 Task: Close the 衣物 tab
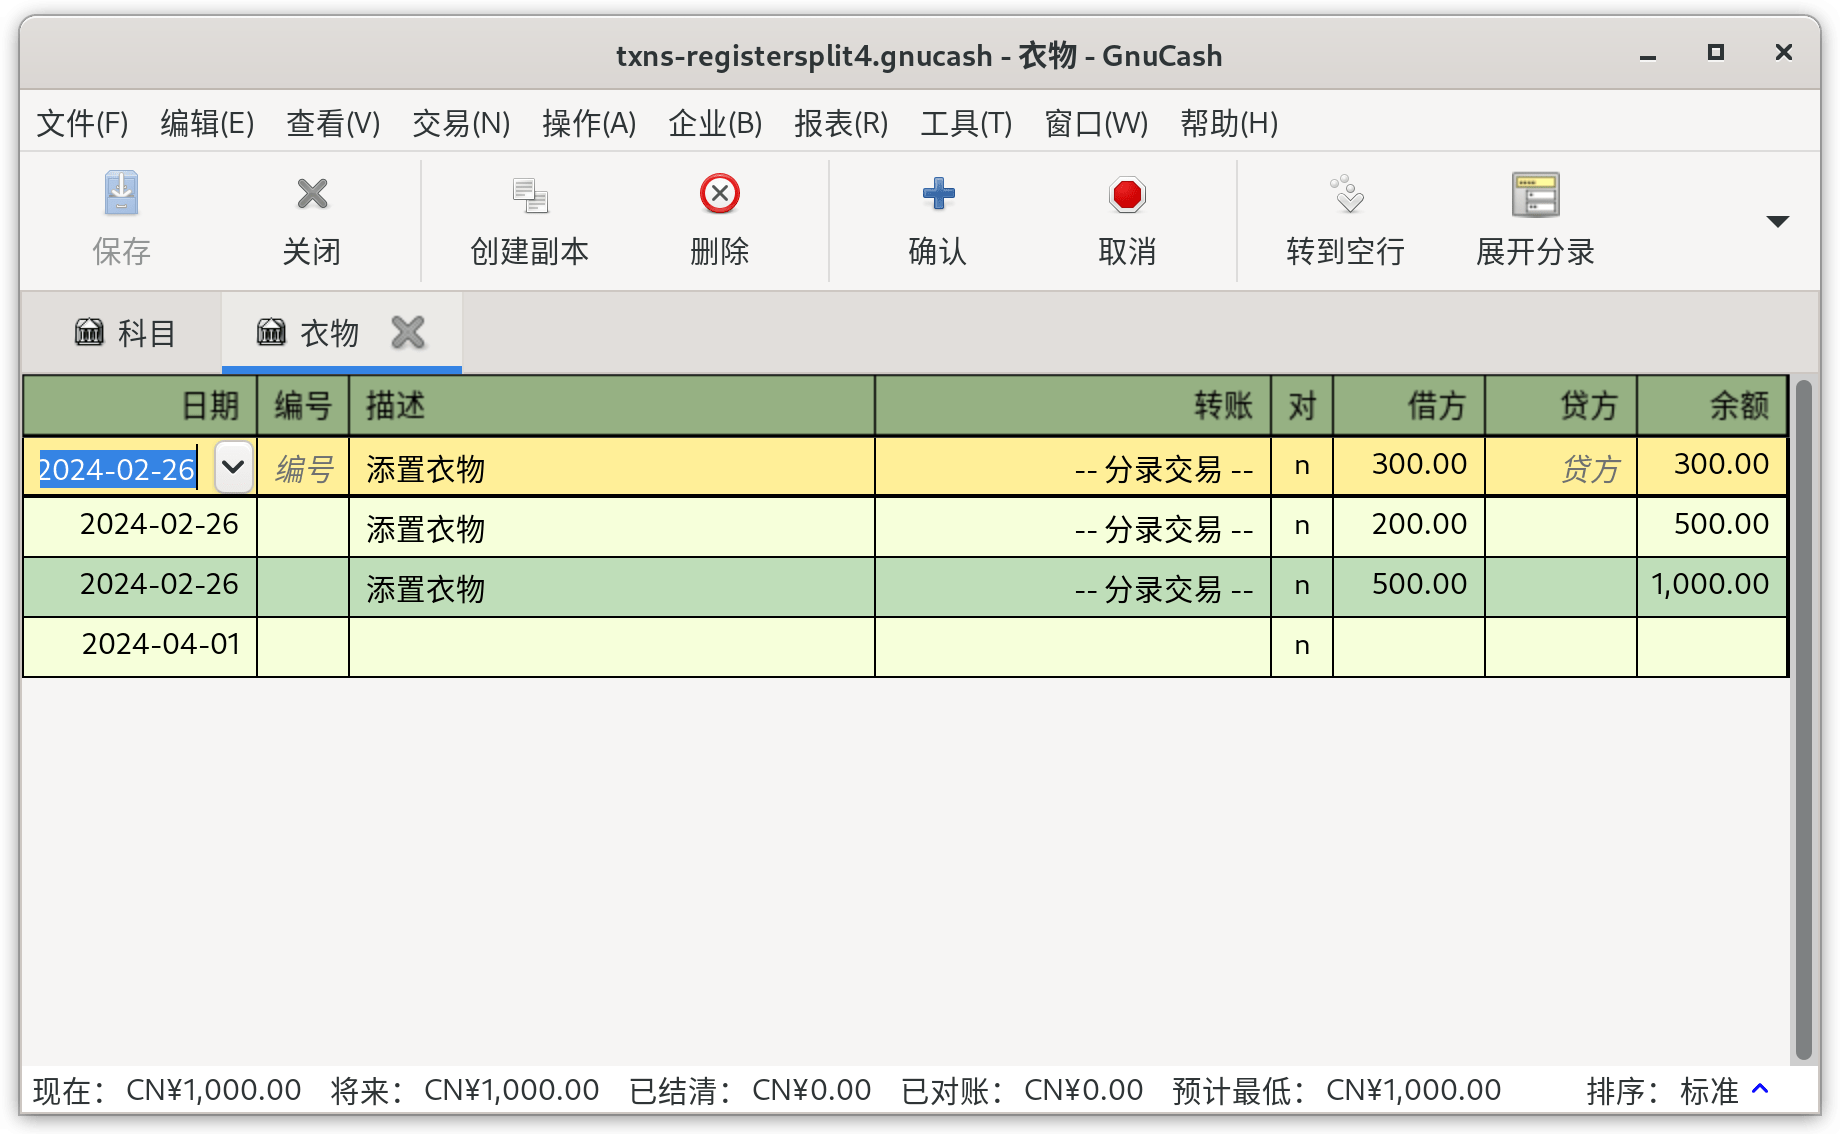[x=408, y=332]
